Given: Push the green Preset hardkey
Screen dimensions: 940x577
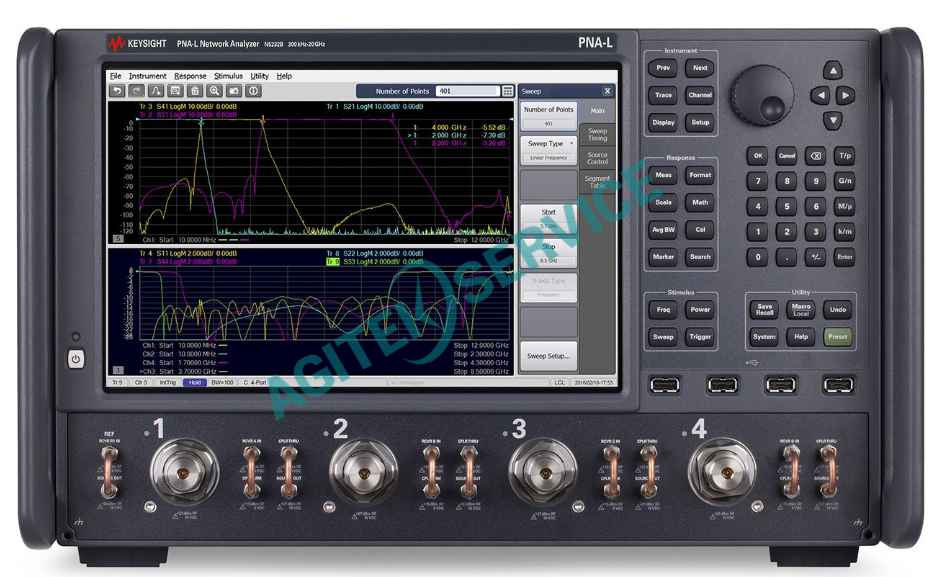Looking at the screenshot, I should pyautogui.click(x=837, y=336).
